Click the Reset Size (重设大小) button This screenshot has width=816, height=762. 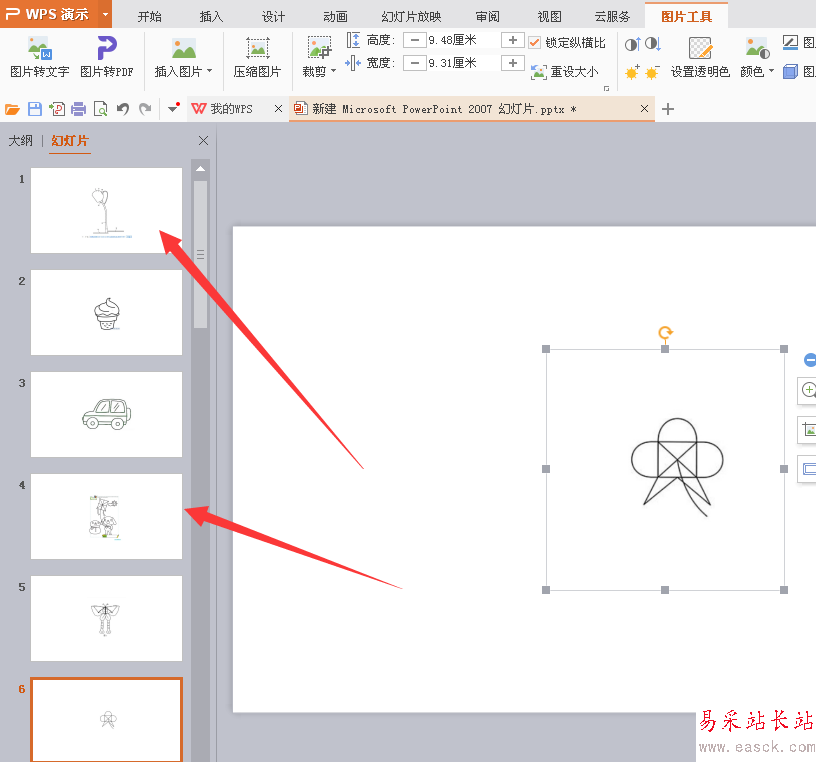coord(565,71)
